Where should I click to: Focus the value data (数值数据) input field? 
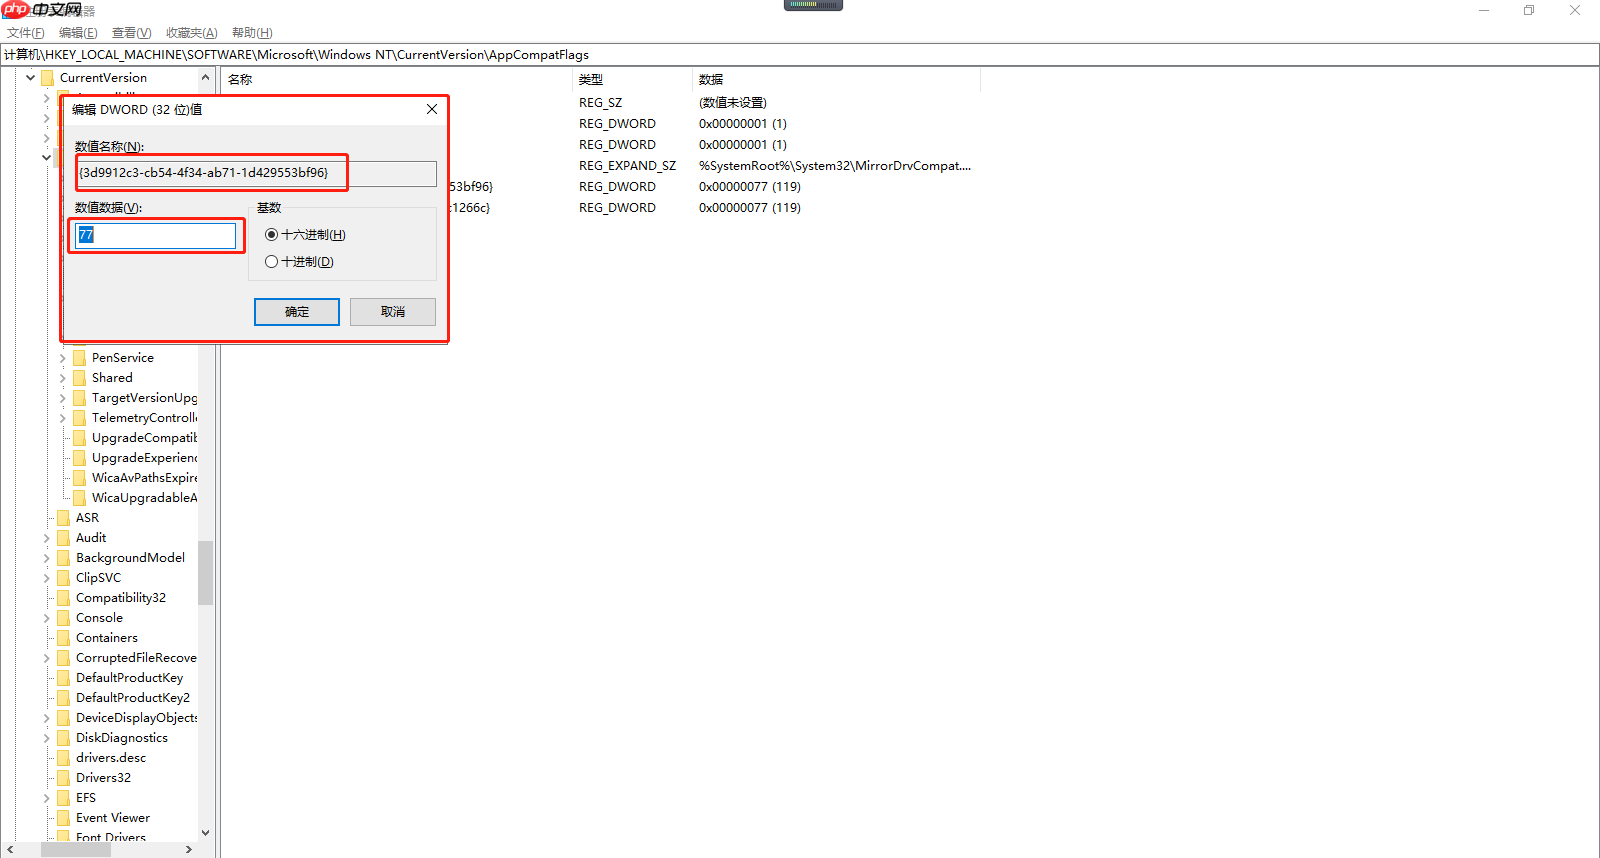(157, 235)
